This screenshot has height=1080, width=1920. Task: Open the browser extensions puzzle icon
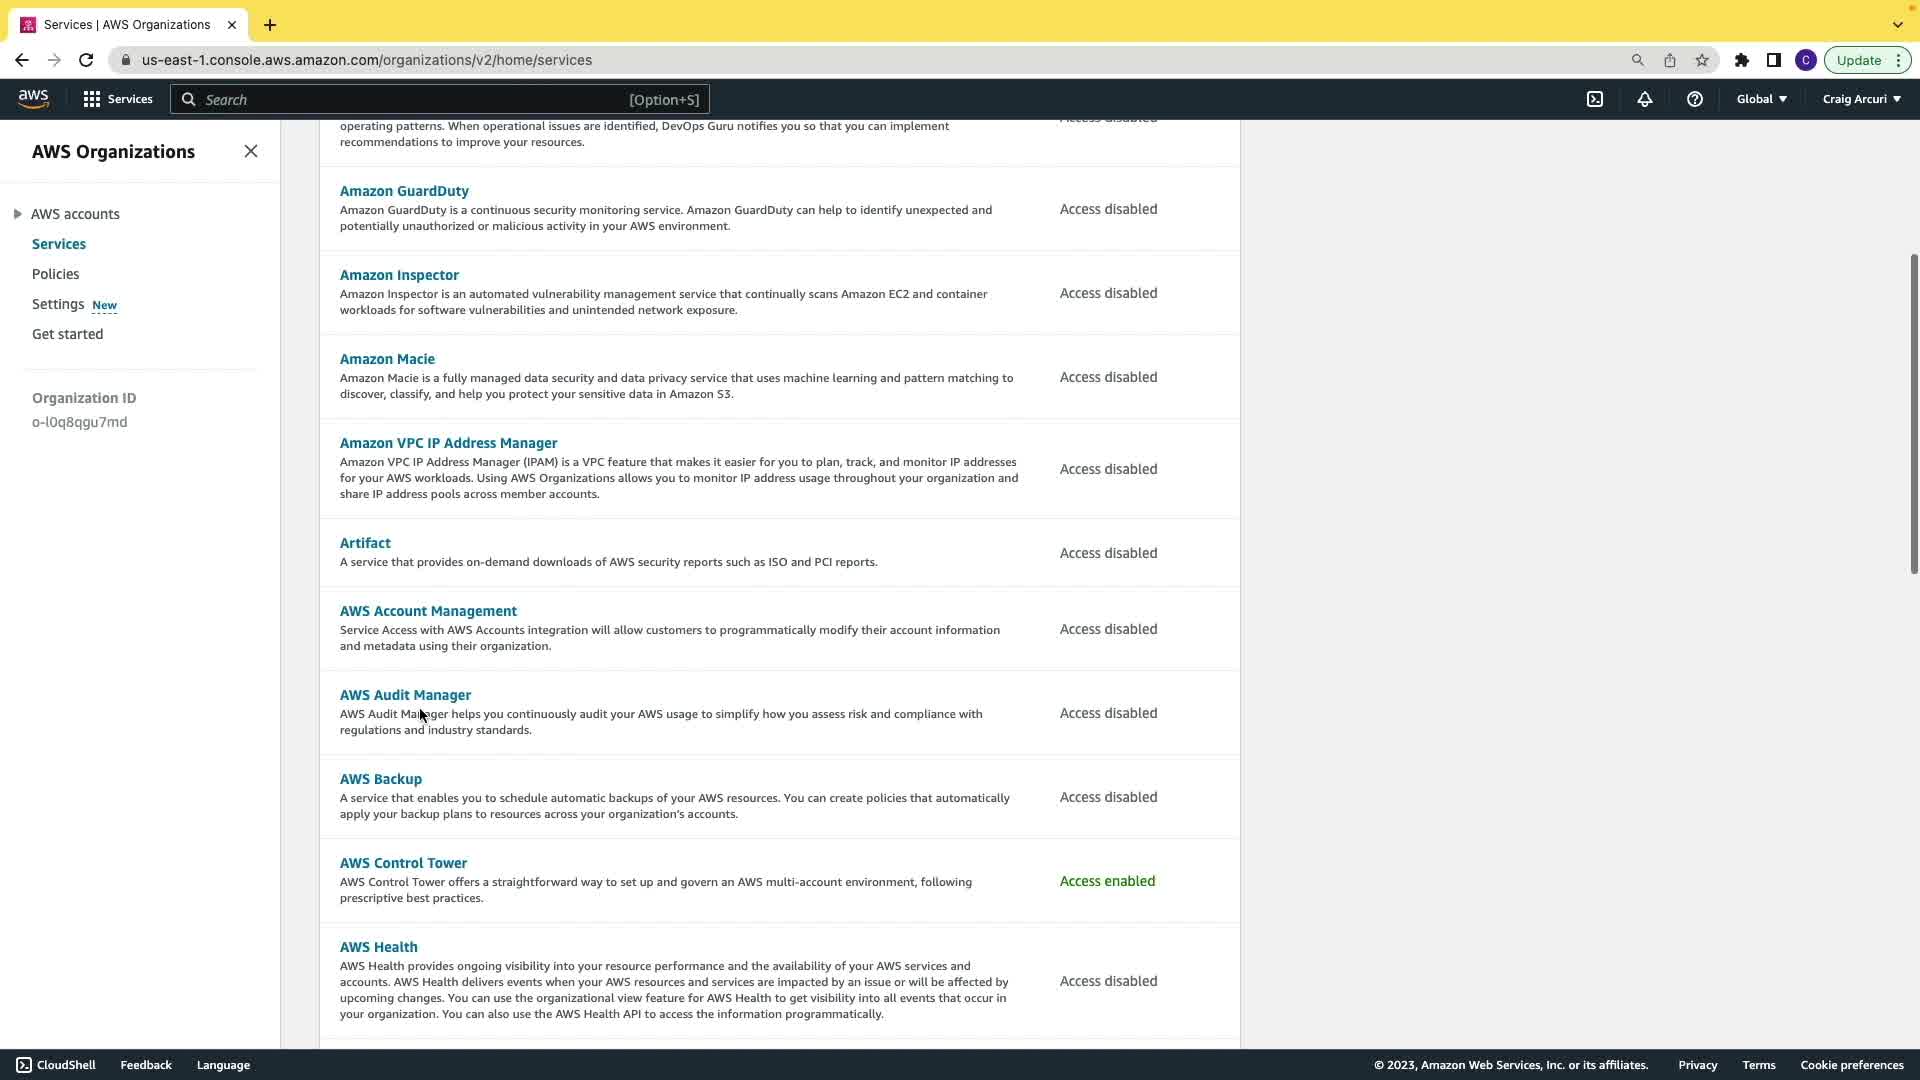tap(1742, 60)
